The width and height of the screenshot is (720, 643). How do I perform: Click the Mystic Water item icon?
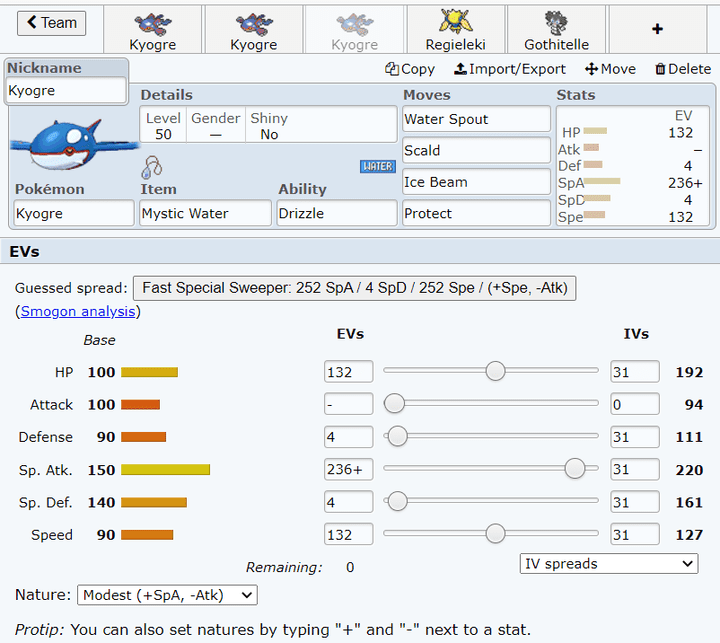pos(152,167)
